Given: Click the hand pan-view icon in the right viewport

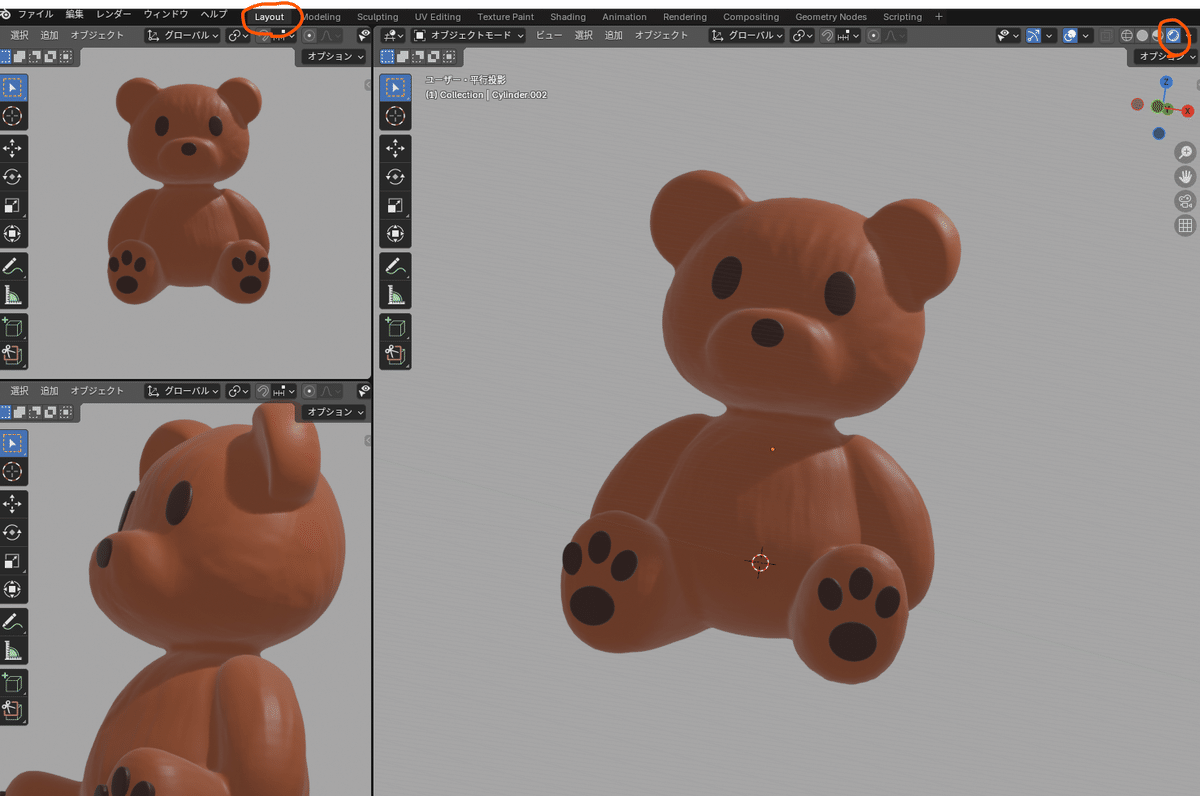Looking at the screenshot, I should tap(1185, 177).
